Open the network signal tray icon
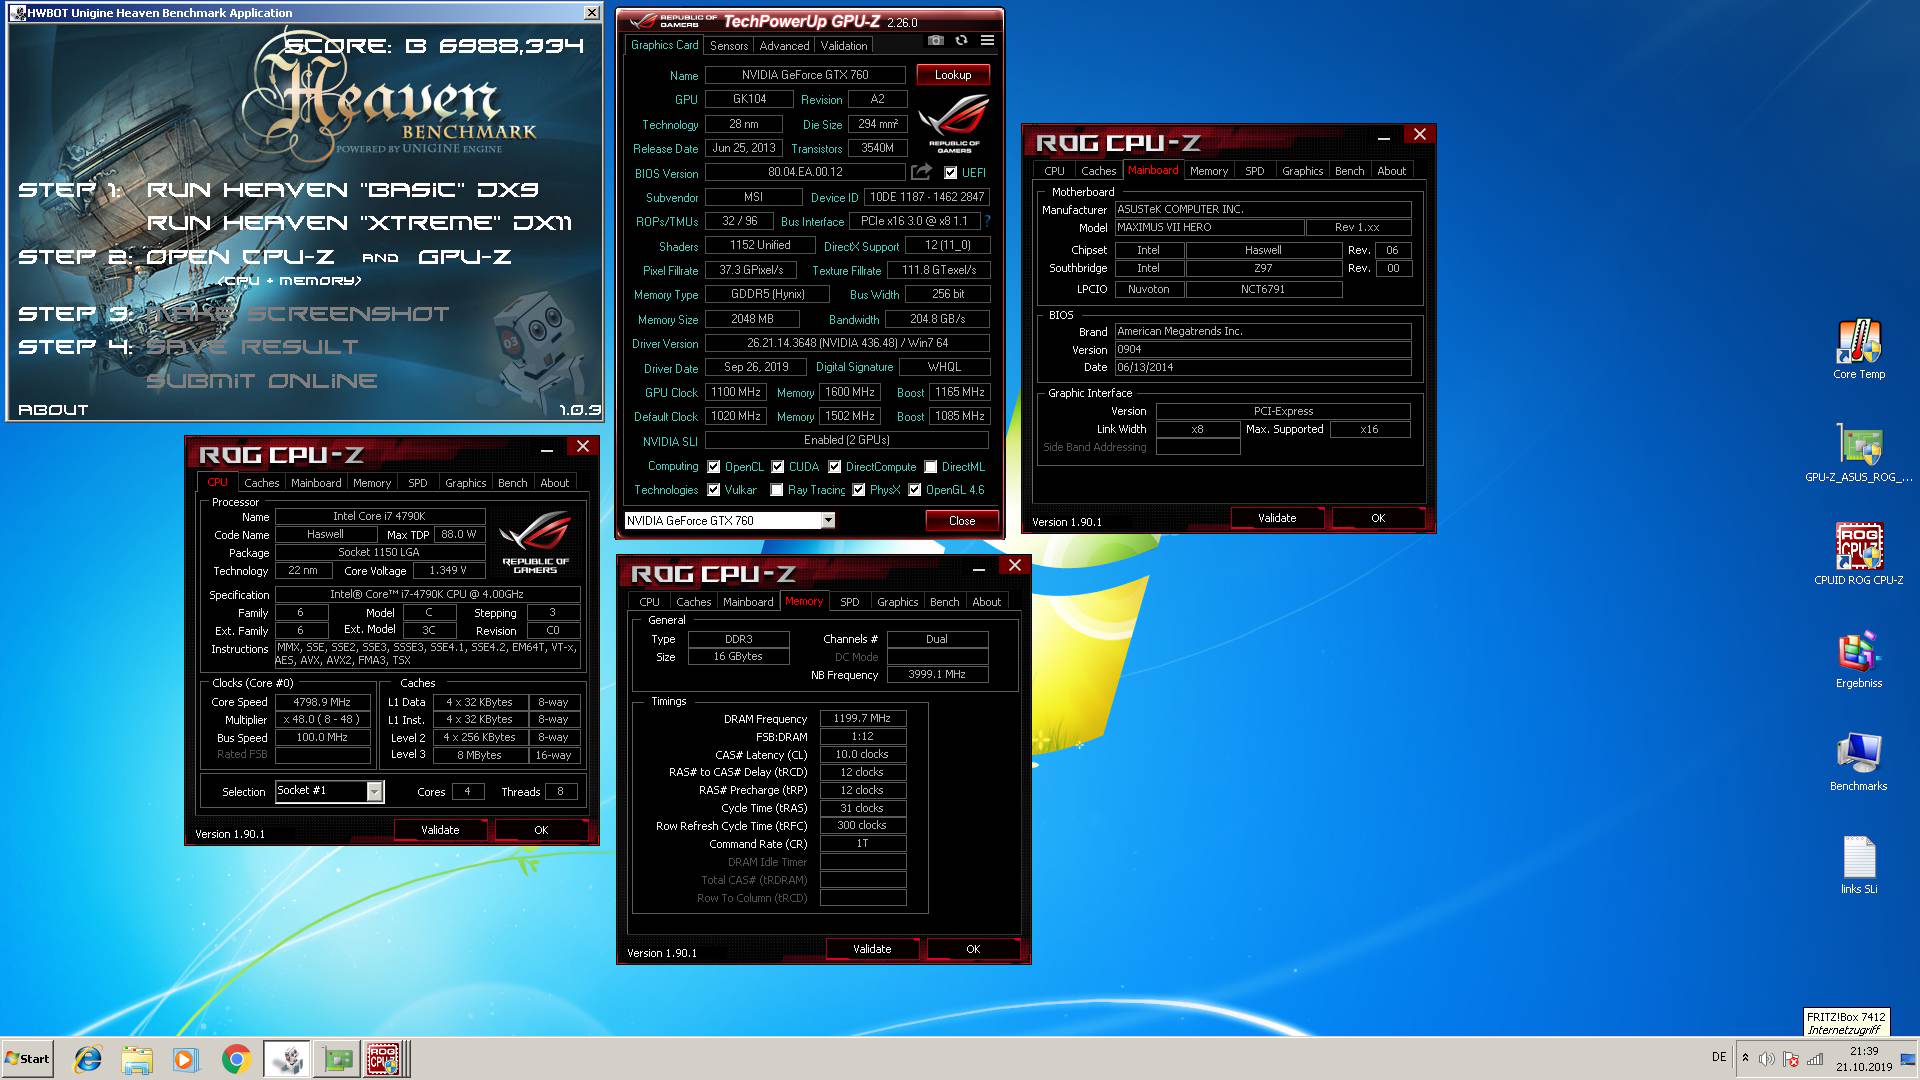1920x1080 pixels. pyautogui.click(x=1816, y=1059)
